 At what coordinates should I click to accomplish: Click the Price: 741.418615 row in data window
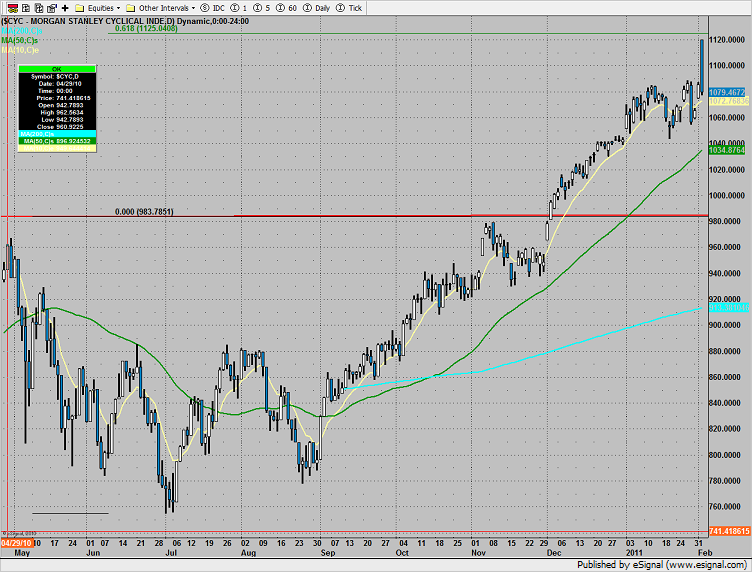point(57,98)
